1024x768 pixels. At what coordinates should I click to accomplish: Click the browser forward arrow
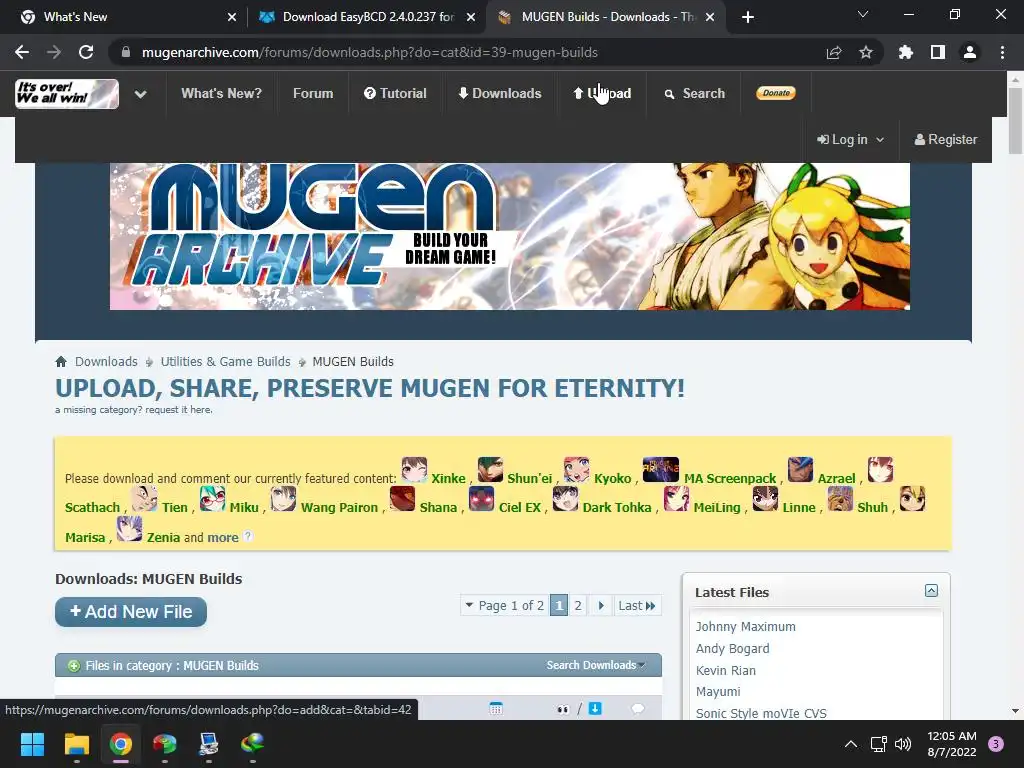coord(54,52)
